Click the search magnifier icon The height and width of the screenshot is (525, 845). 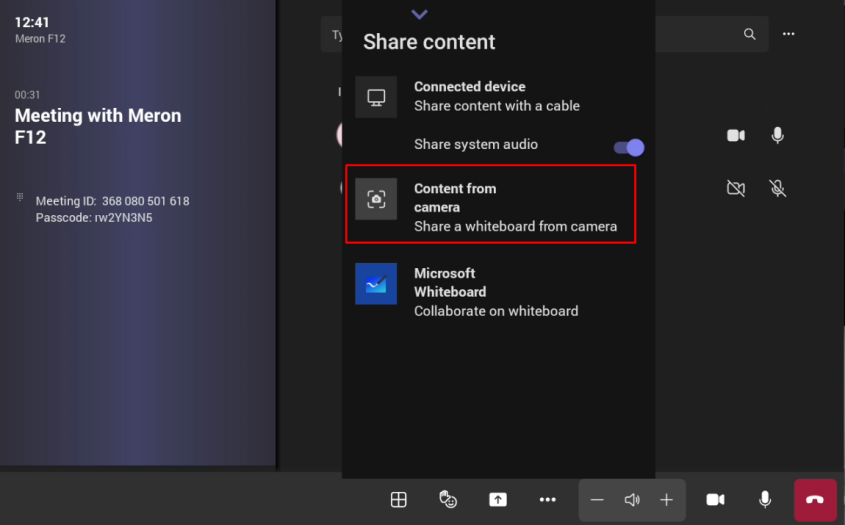(x=750, y=34)
